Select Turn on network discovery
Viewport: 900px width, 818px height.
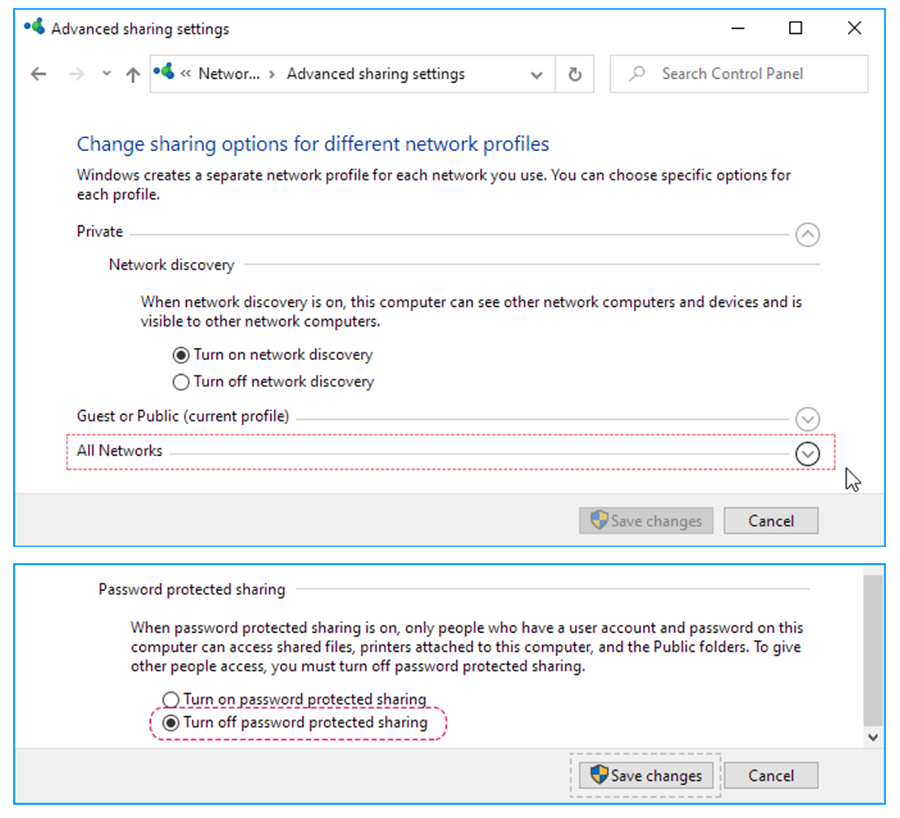click(181, 355)
